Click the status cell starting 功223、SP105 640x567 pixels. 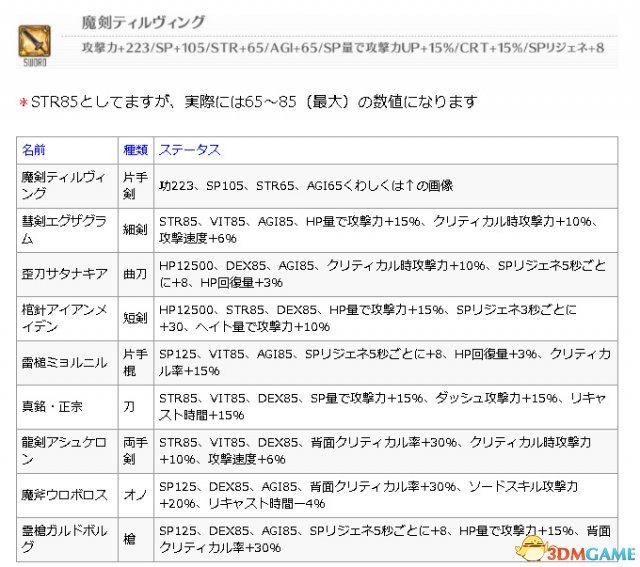coord(386,186)
